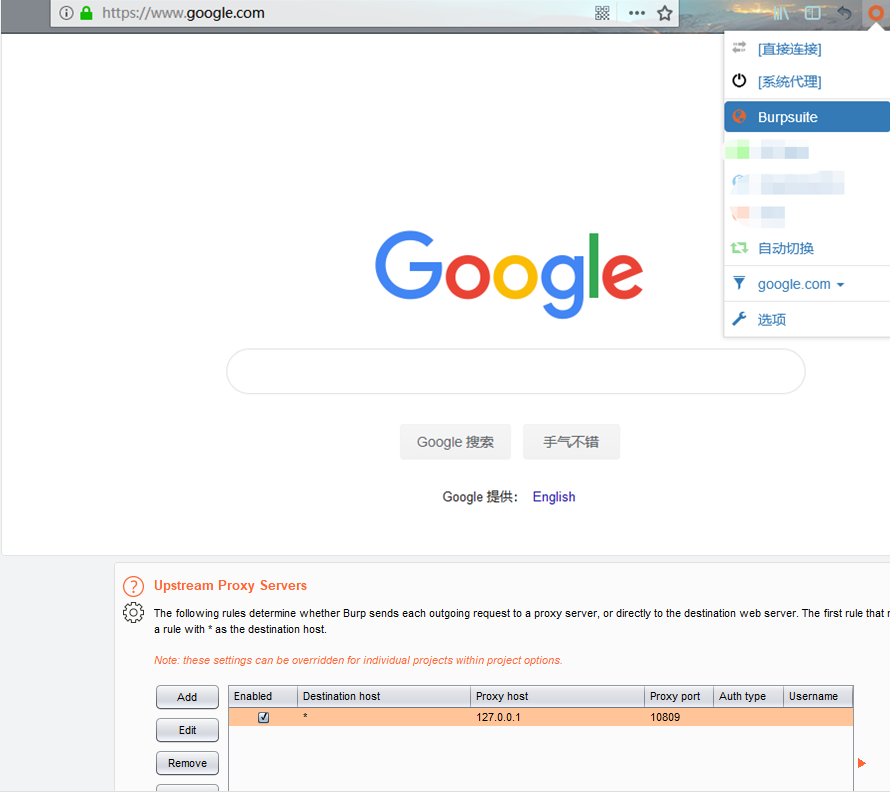Image resolution: width=890 pixels, height=792 pixels.
Task: Select the [直接连接] direct connection profile
Action: click(x=807, y=49)
